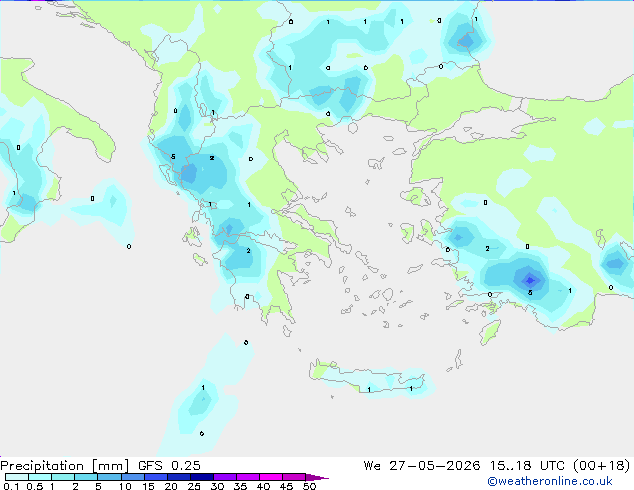
Task: Click the 'GFS 0.25' model label
Action: 169,466
